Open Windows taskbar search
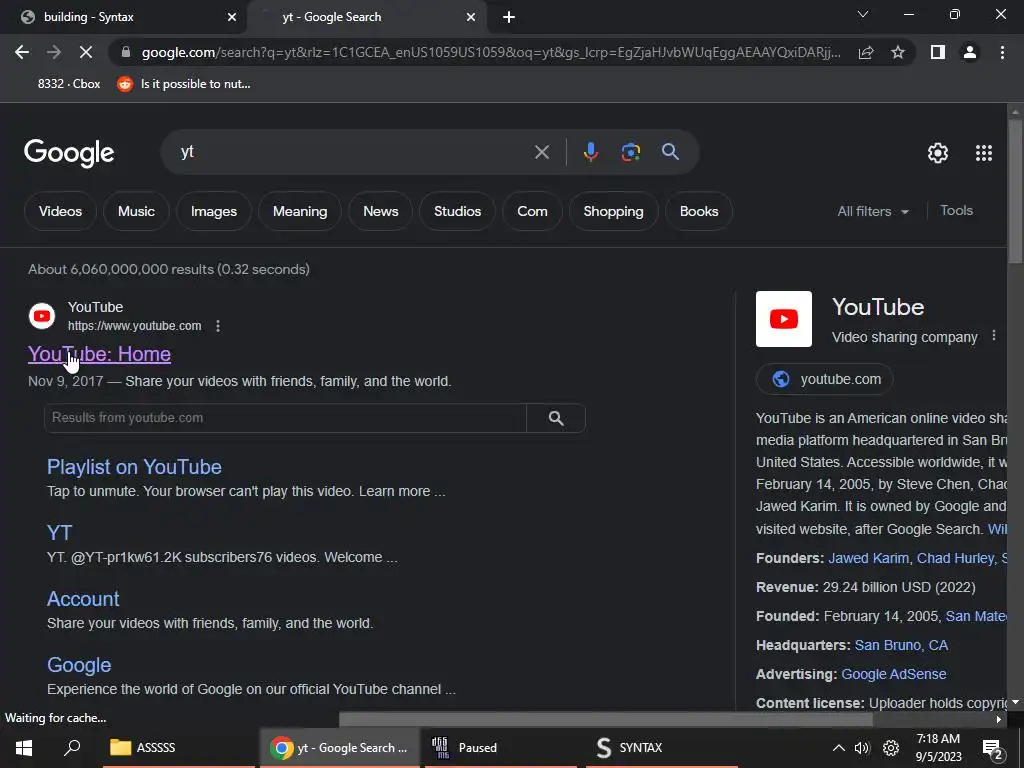This screenshot has width=1024, height=768. (x=72, y=748)
